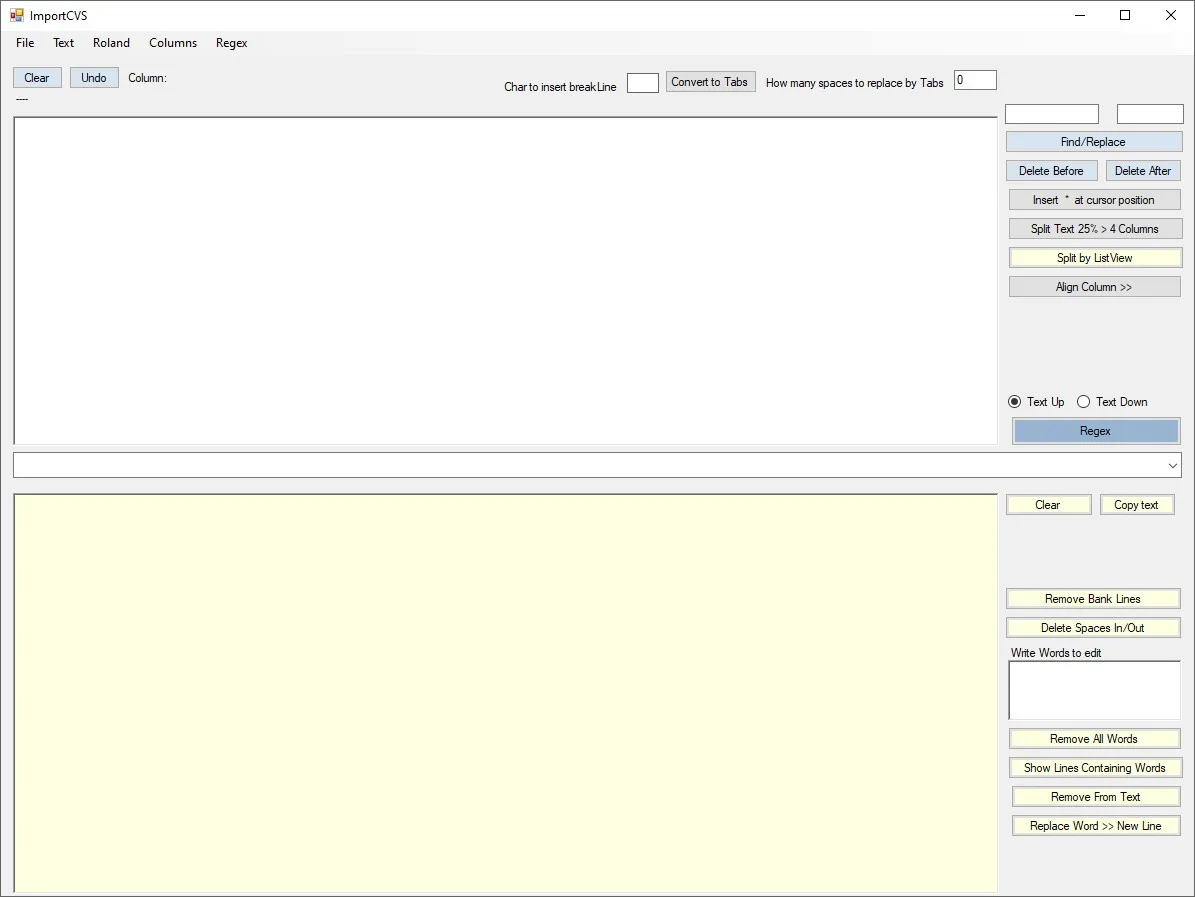This screenshot has width=1195, height=897.
Task: Focus the spaces to replace by Tabs field
Action: click(975, 80)
